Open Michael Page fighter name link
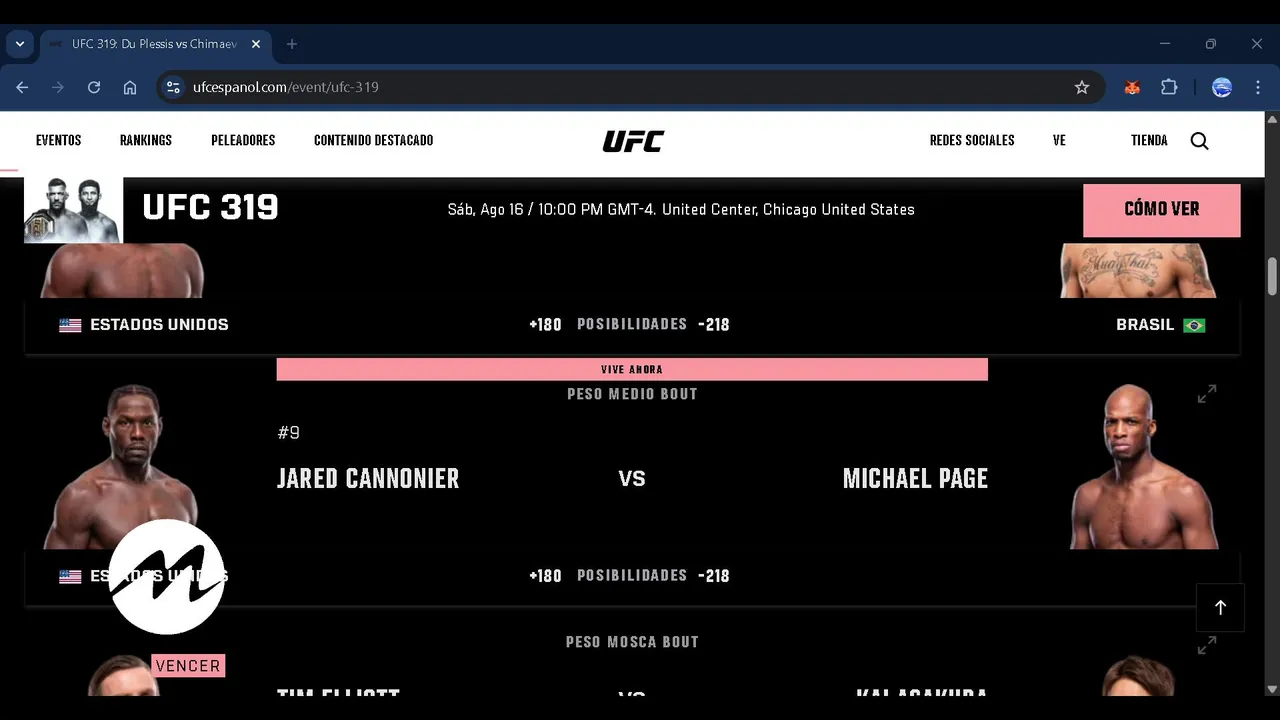This screenshot has width=1280, height=720. [x=915, y=478]
